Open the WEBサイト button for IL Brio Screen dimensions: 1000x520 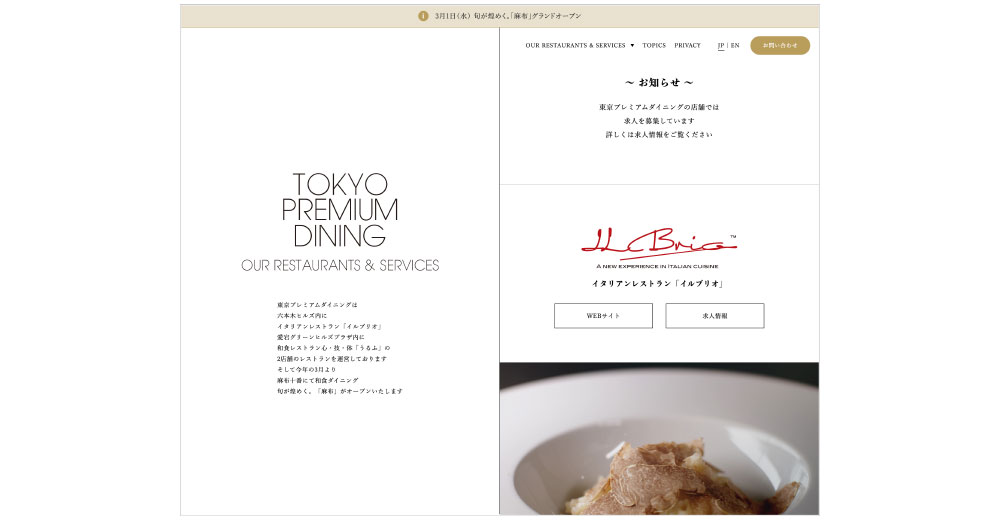[603, 316]
